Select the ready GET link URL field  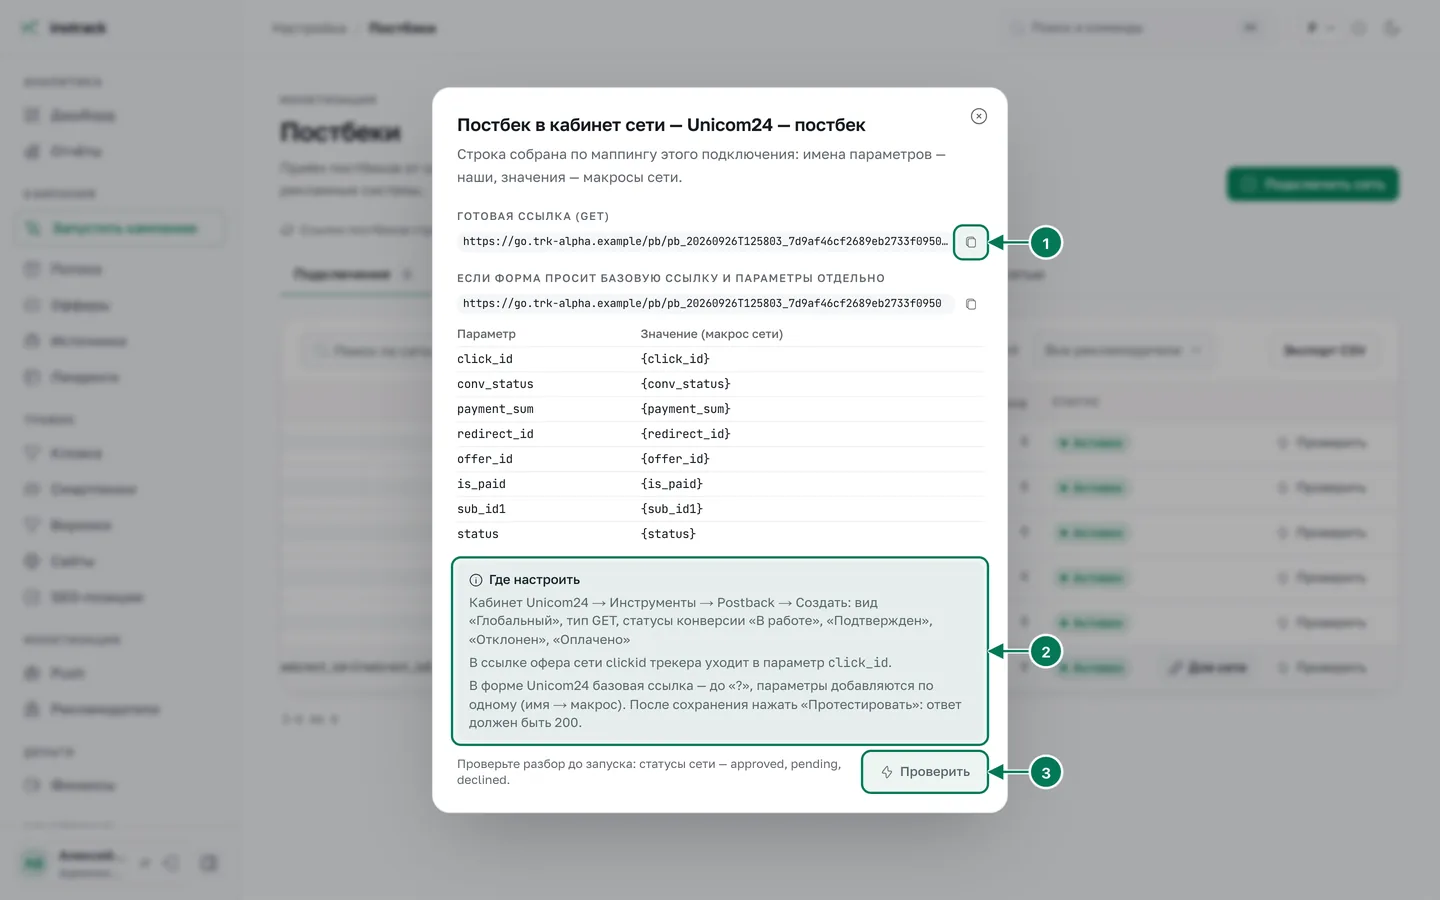click(x=705, y=242)
